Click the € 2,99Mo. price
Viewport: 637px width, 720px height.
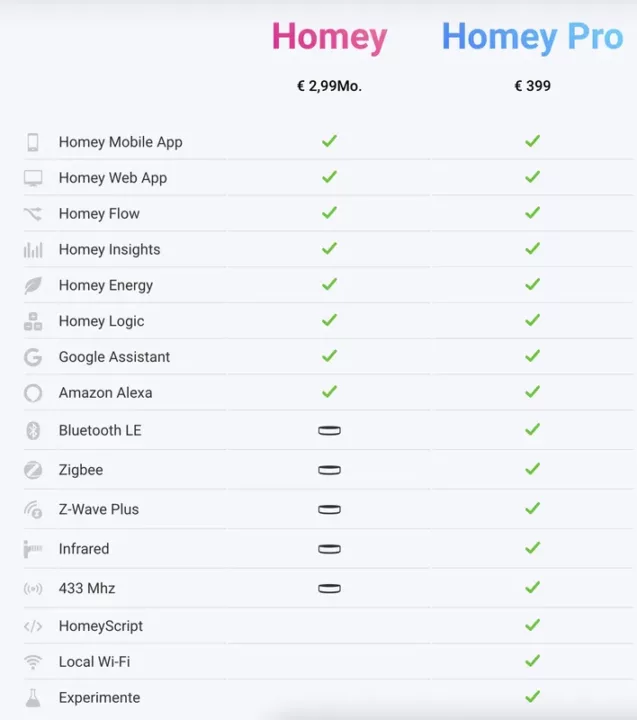(x=329, y=86)
